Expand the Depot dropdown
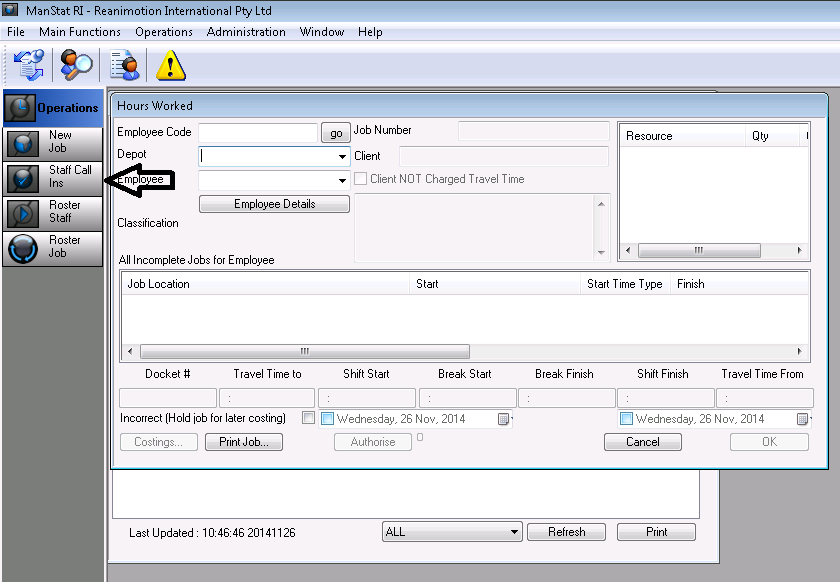The image size is (840, 582). click(x=342, y=156)
